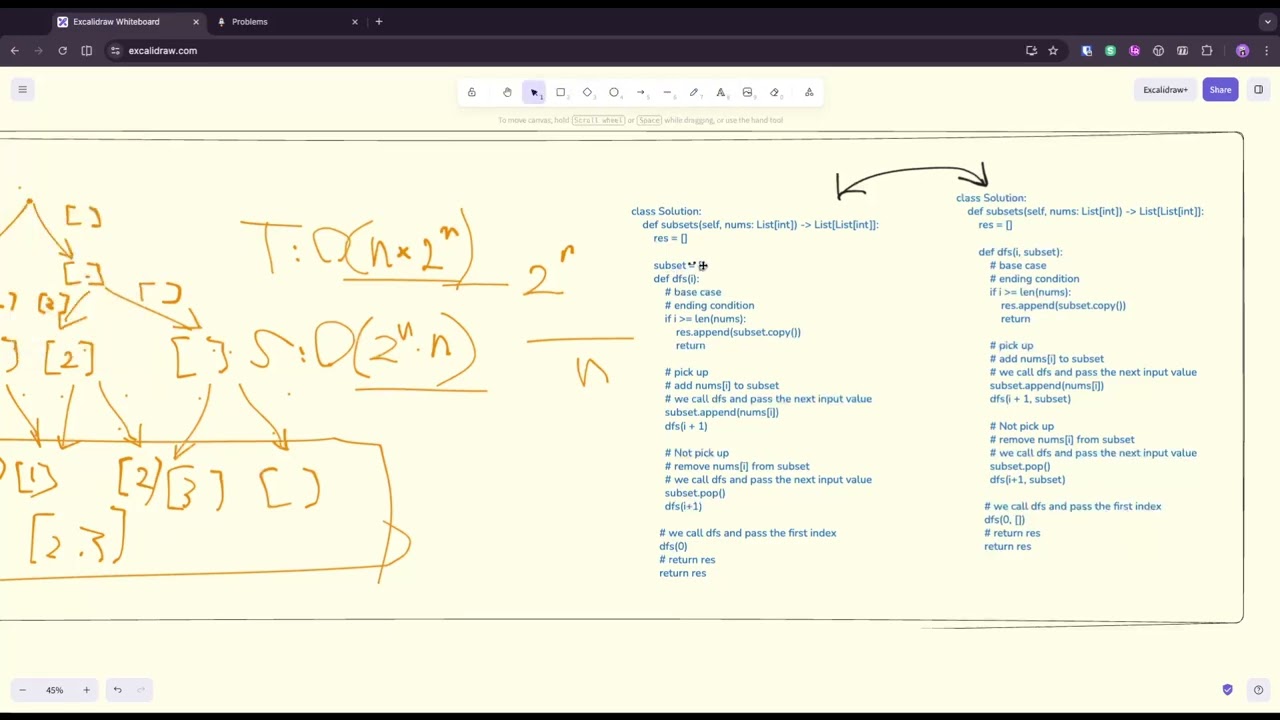Image resolution: width=1280 pixels, height=720 pixels.
Task: Bookmark this page with the star
Action: pos(1053,50)
